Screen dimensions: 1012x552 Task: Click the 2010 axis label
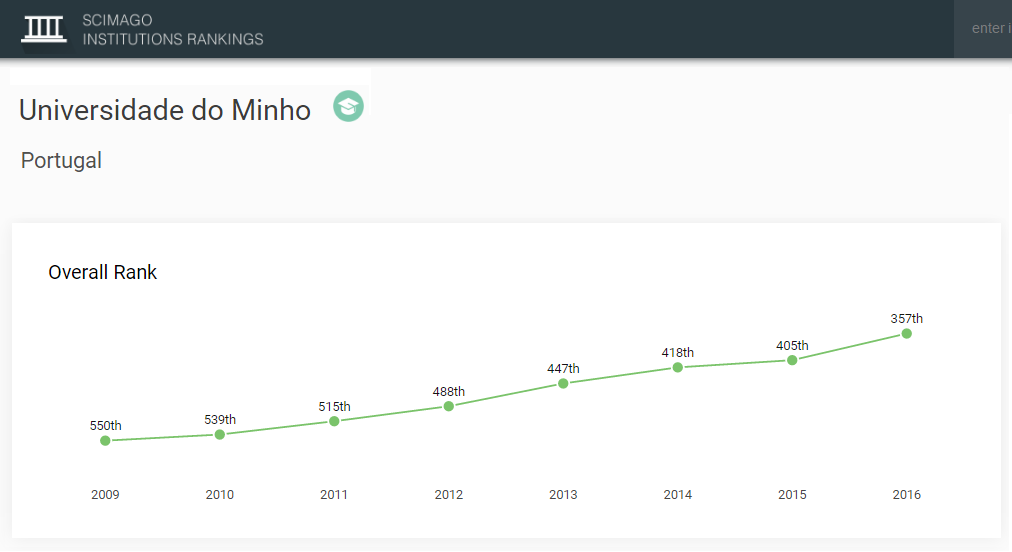click(219, 495)
